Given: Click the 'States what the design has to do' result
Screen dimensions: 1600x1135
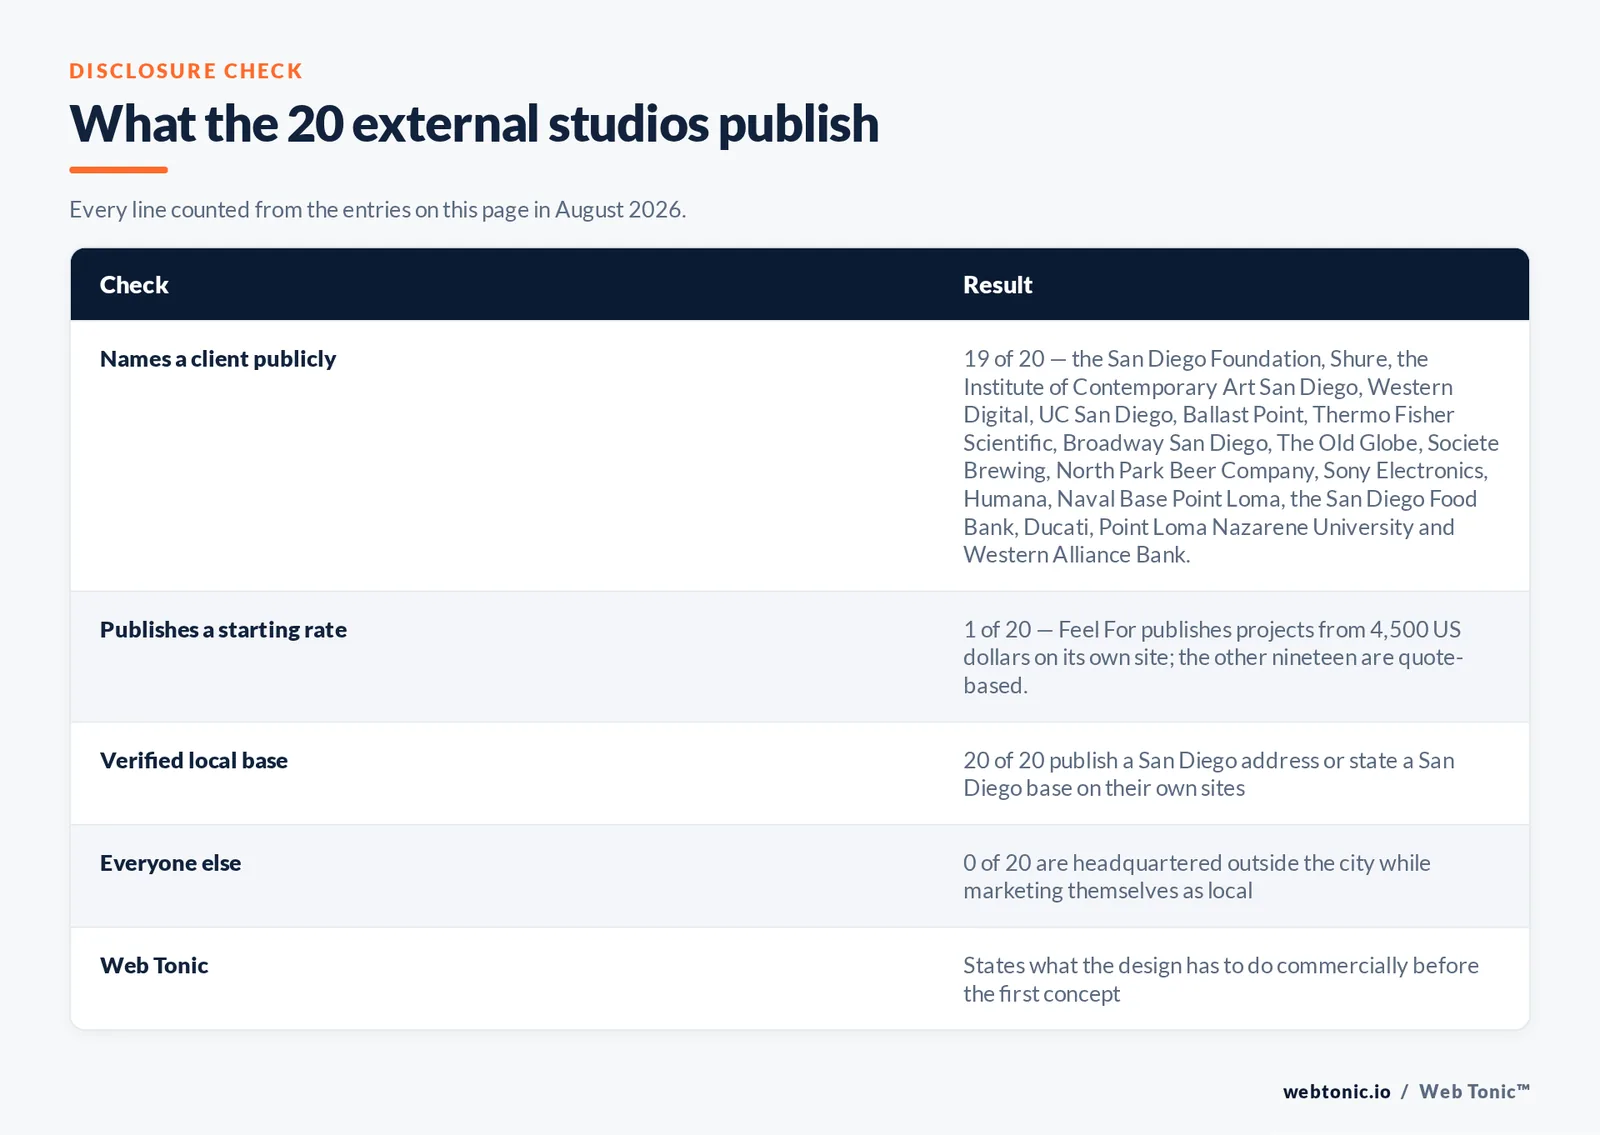Looking at the screenshot, I should point(1221,980).
